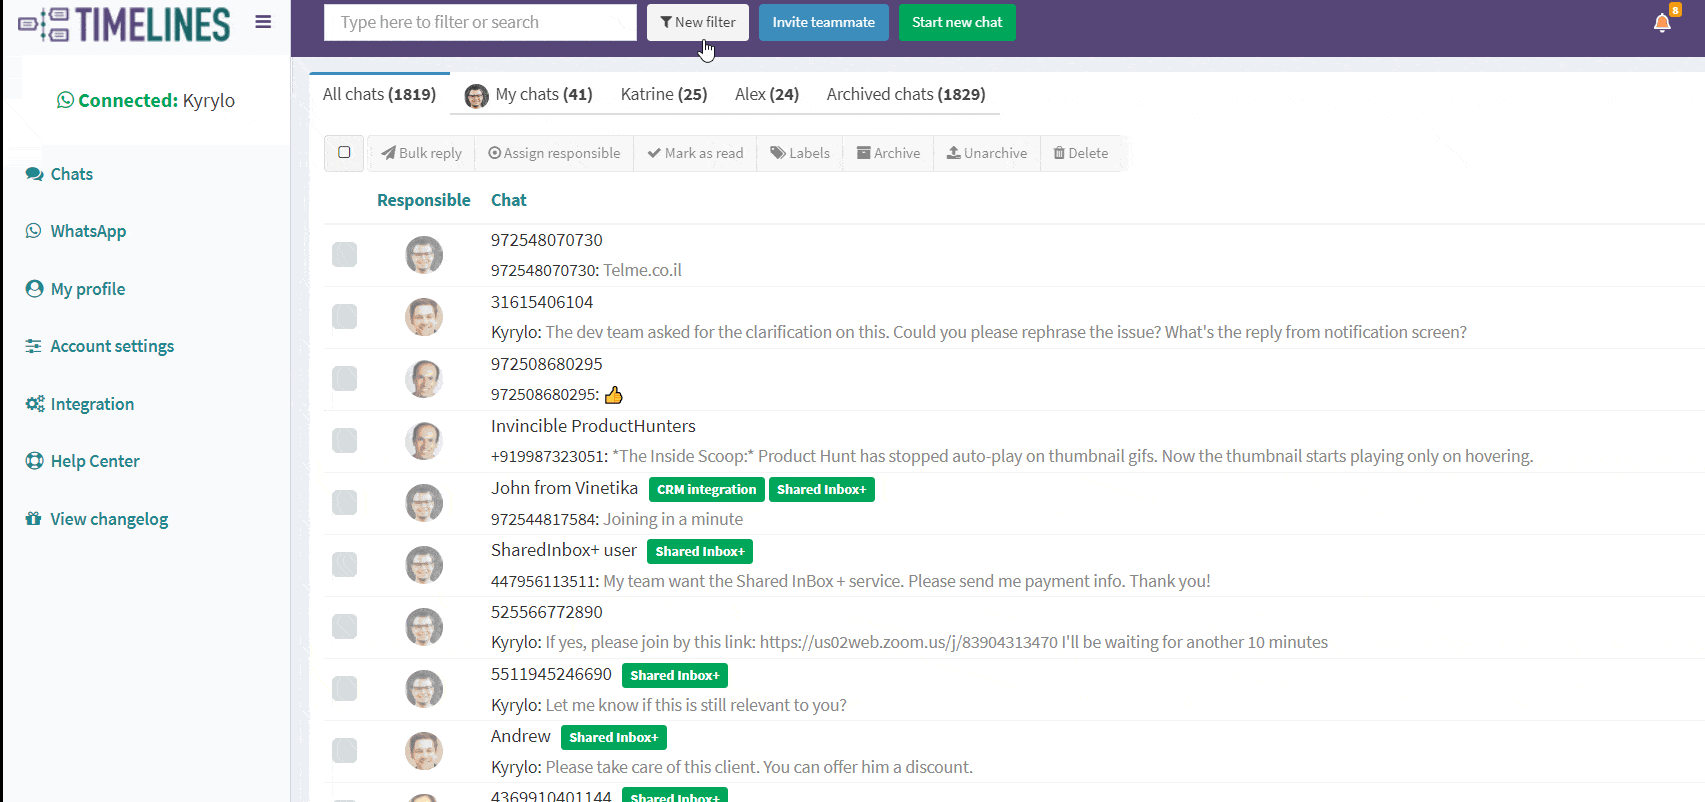The height and width of the screenshot is (802, 1705).
Task: Click the Responsible column header
Action: pos(423,200)
